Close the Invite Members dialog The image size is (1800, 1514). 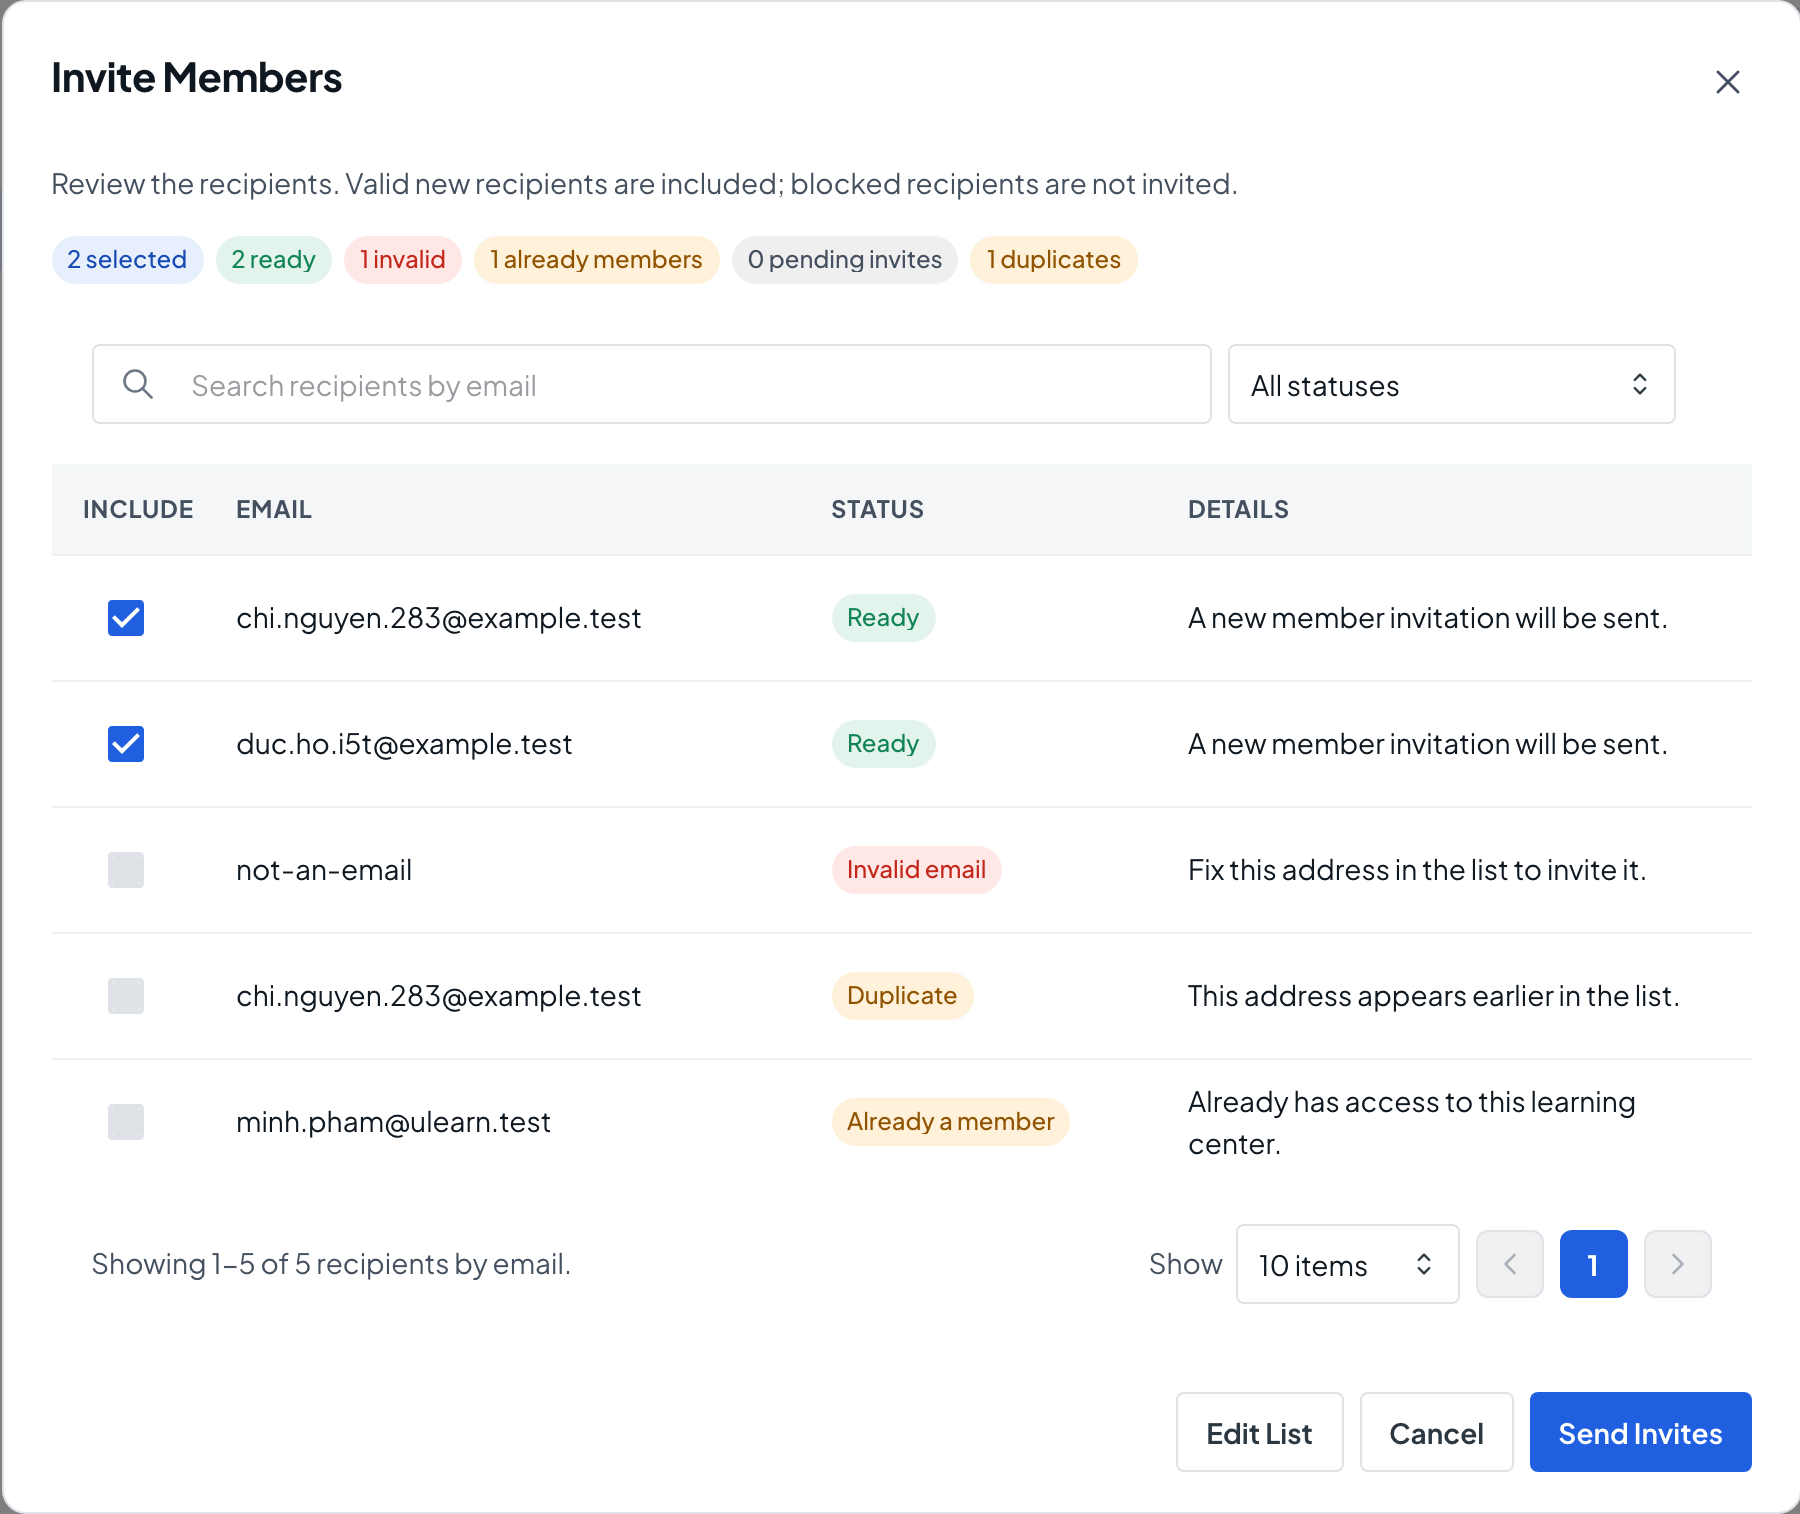click(x=1727, y=82)
